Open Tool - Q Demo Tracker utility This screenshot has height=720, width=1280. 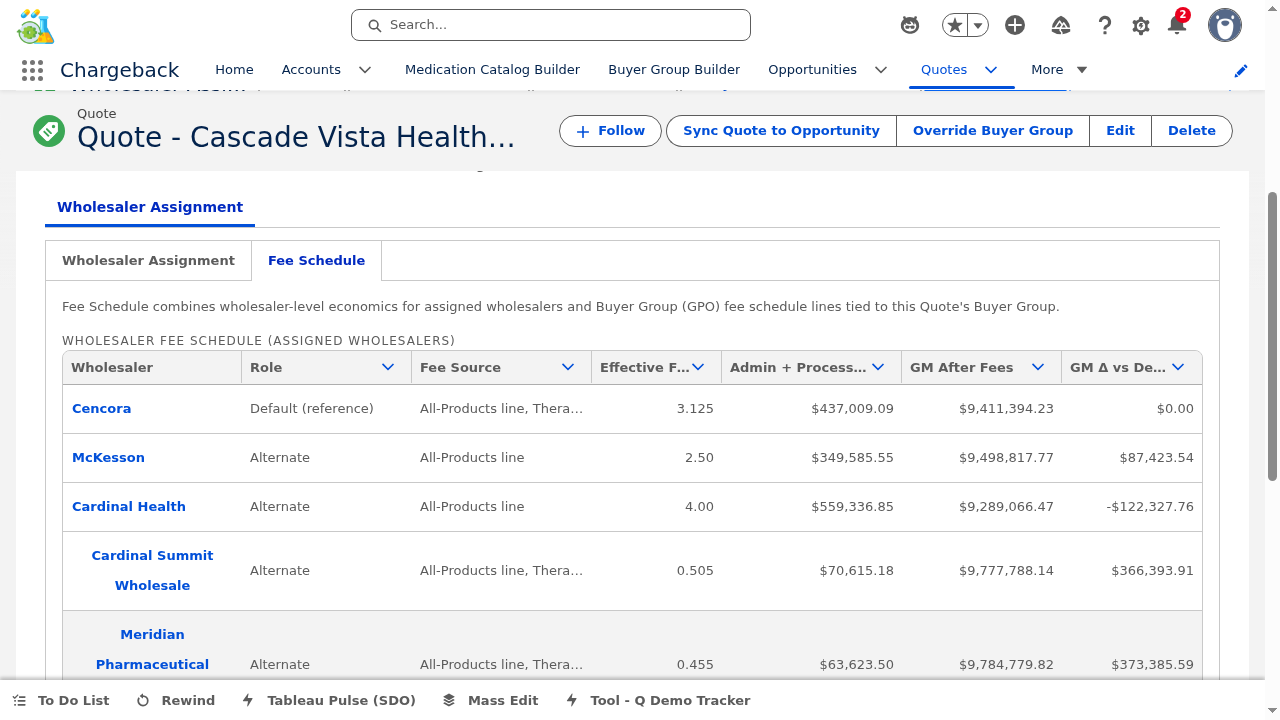tap(658, 700)
